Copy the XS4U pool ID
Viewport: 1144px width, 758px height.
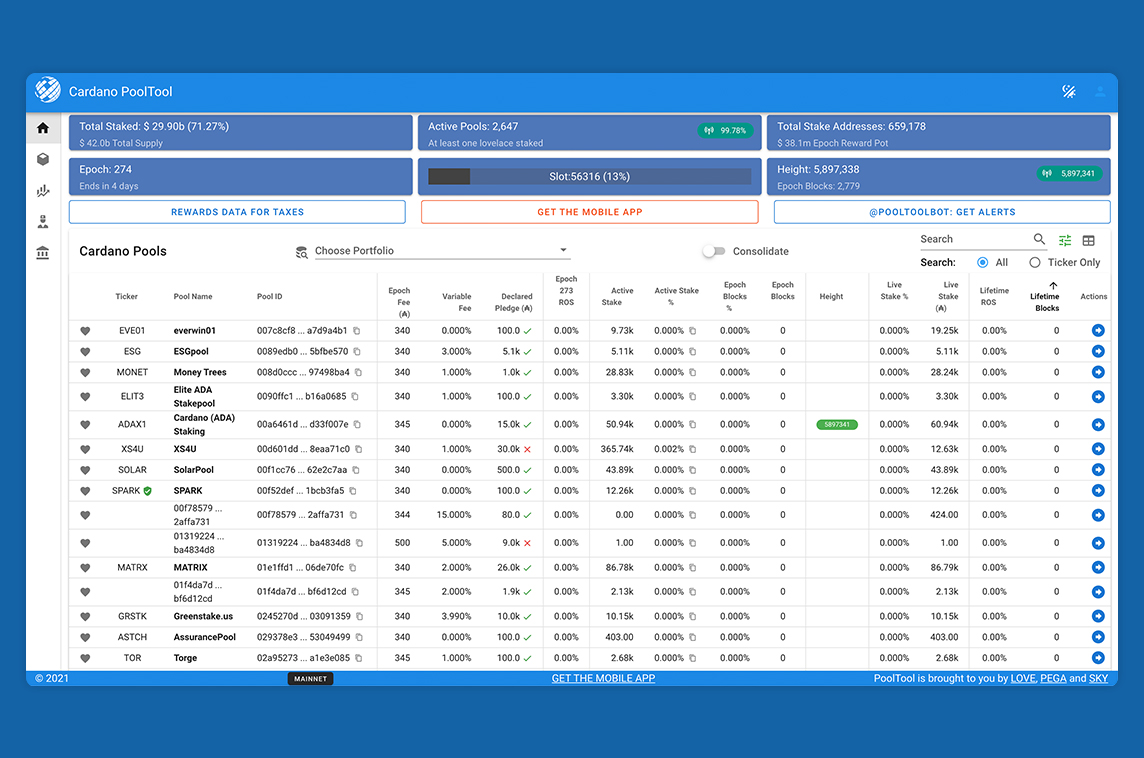point(359,449)
